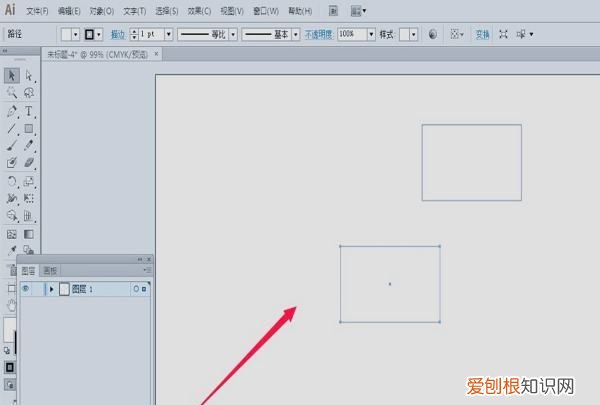This screenshot has width=600, height=405.
Task: Toggle visibility eye for 图层 1
Action: pos(26,288)
